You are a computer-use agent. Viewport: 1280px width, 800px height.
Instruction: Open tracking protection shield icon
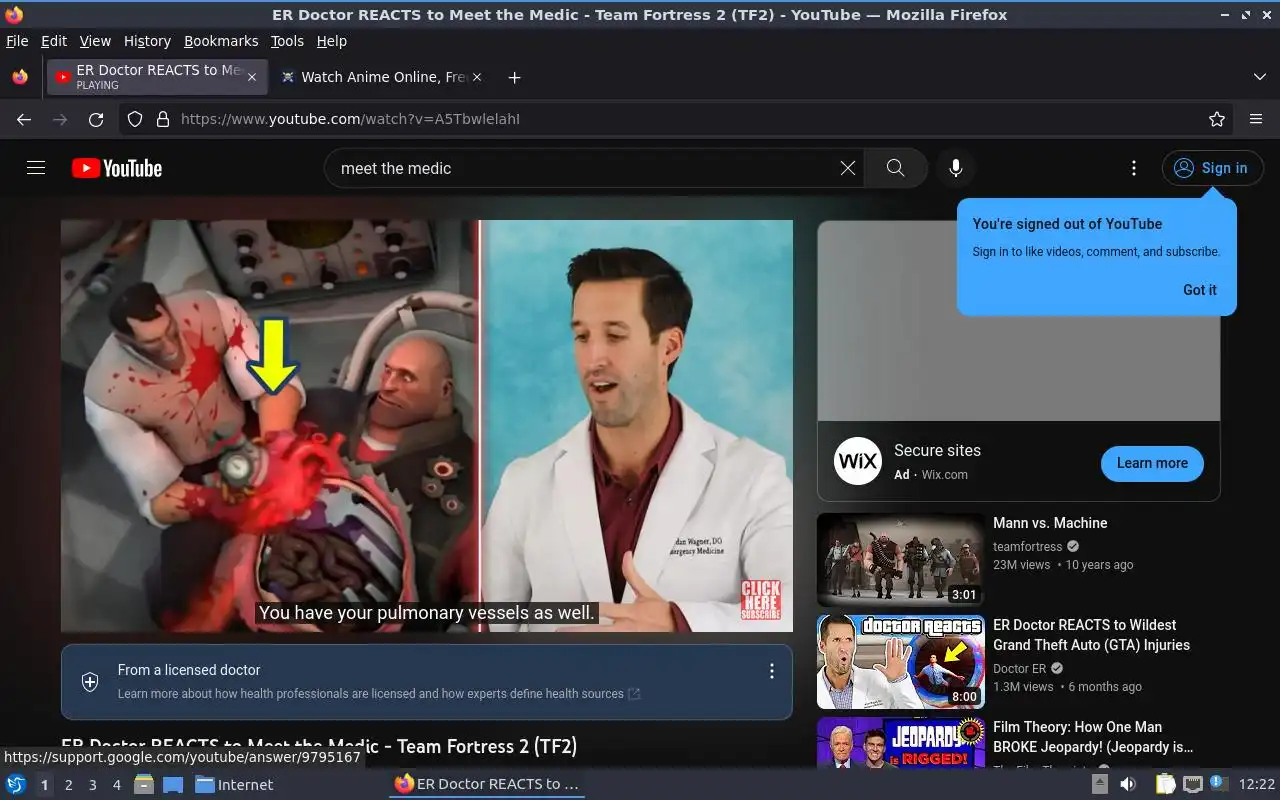click(x=135, y=119)
